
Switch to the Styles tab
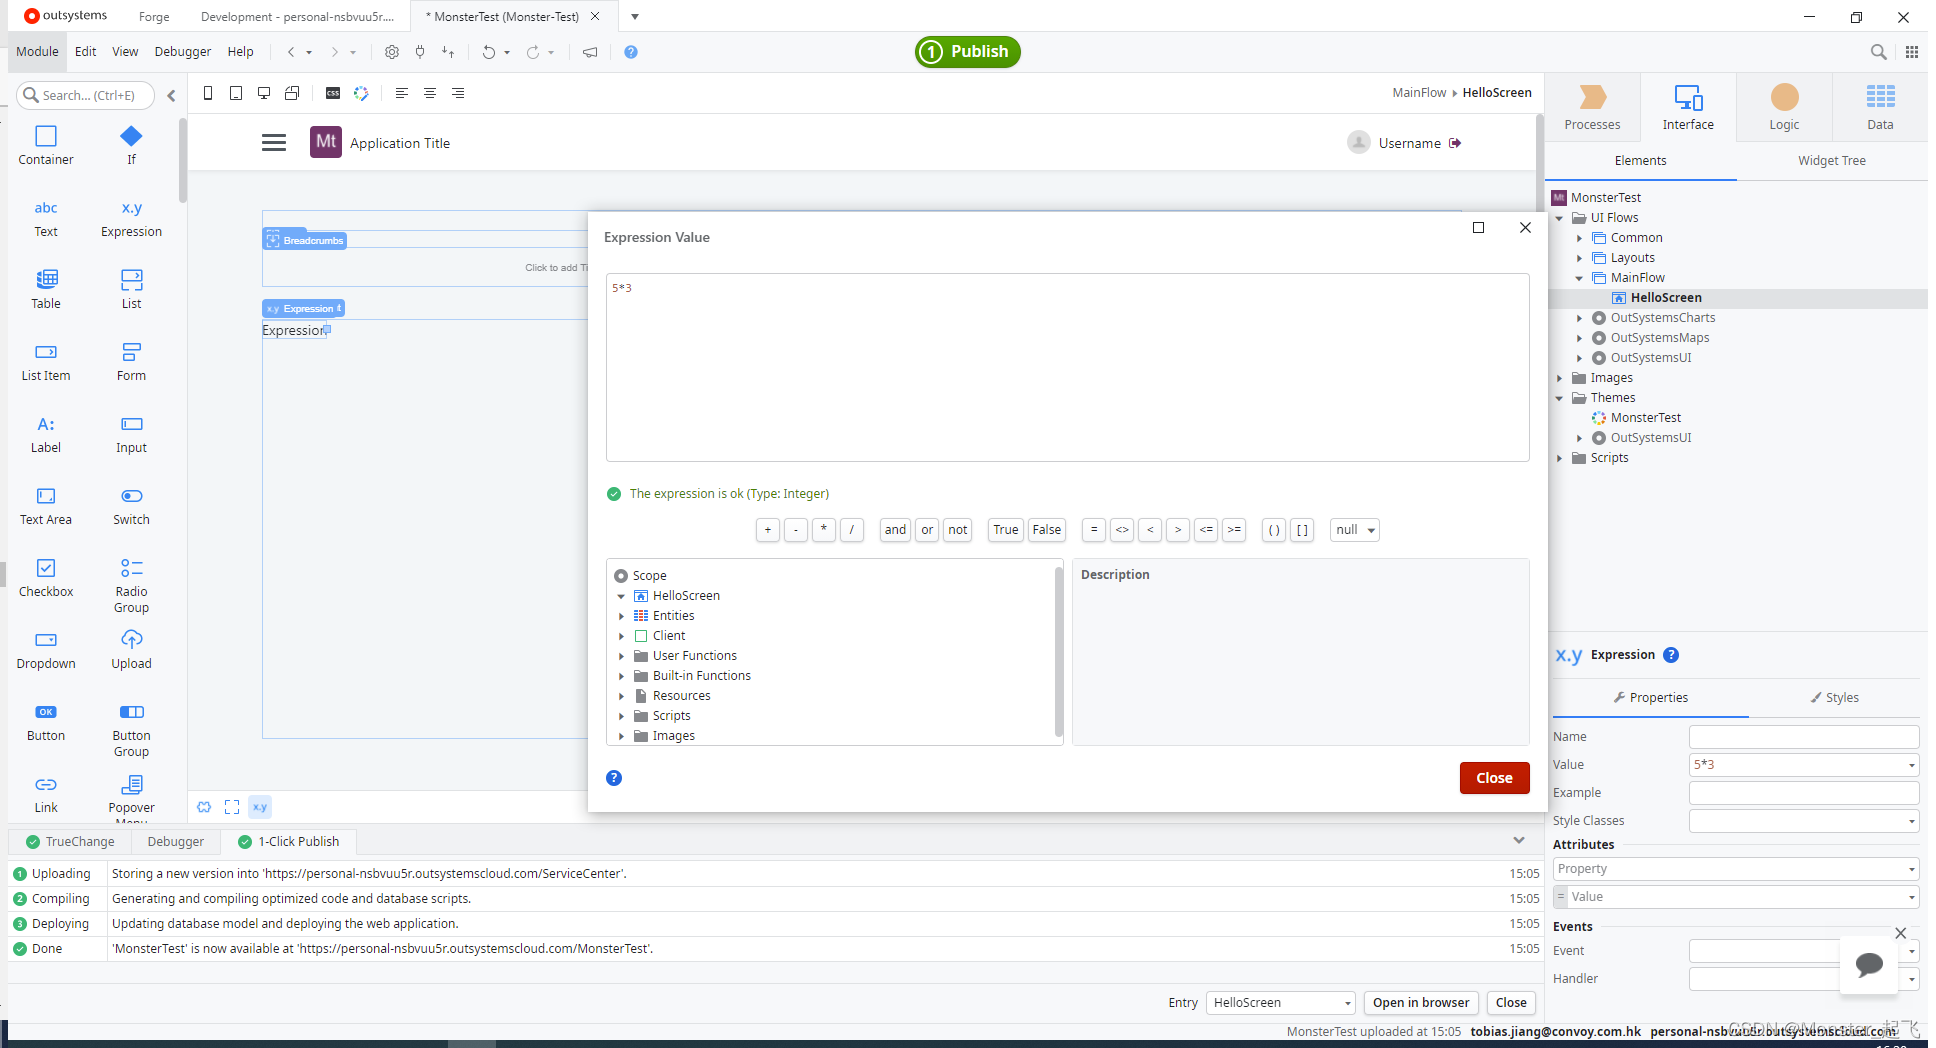(x=1835, y=698)
